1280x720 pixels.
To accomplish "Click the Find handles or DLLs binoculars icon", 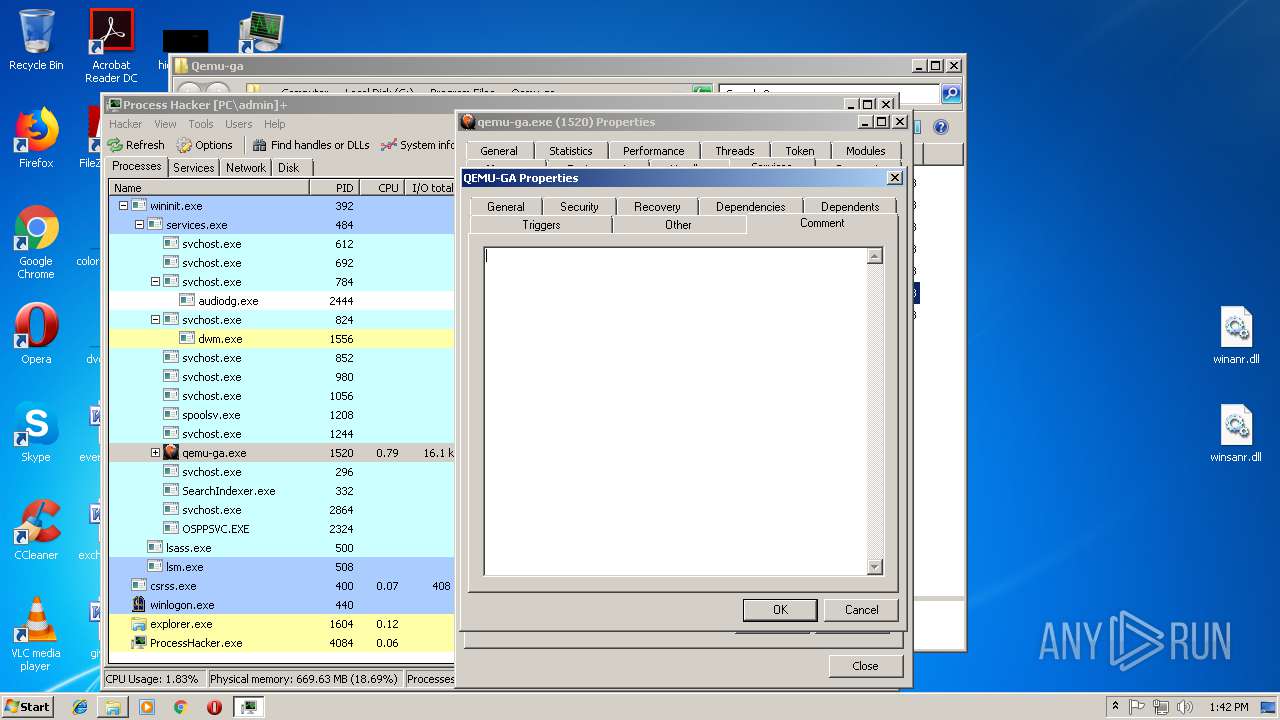I will click(x=260, y=145).
